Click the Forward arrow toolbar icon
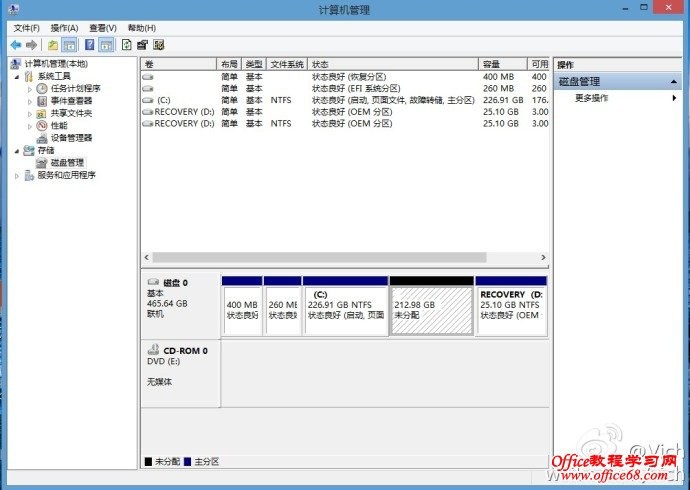The height and width of the screenshot is (490, 690). [x=31, y=45]
